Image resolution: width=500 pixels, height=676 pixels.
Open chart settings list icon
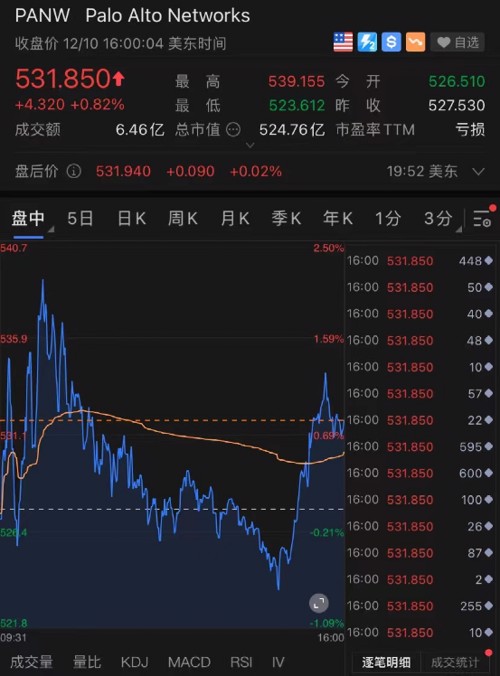[482, 219]
